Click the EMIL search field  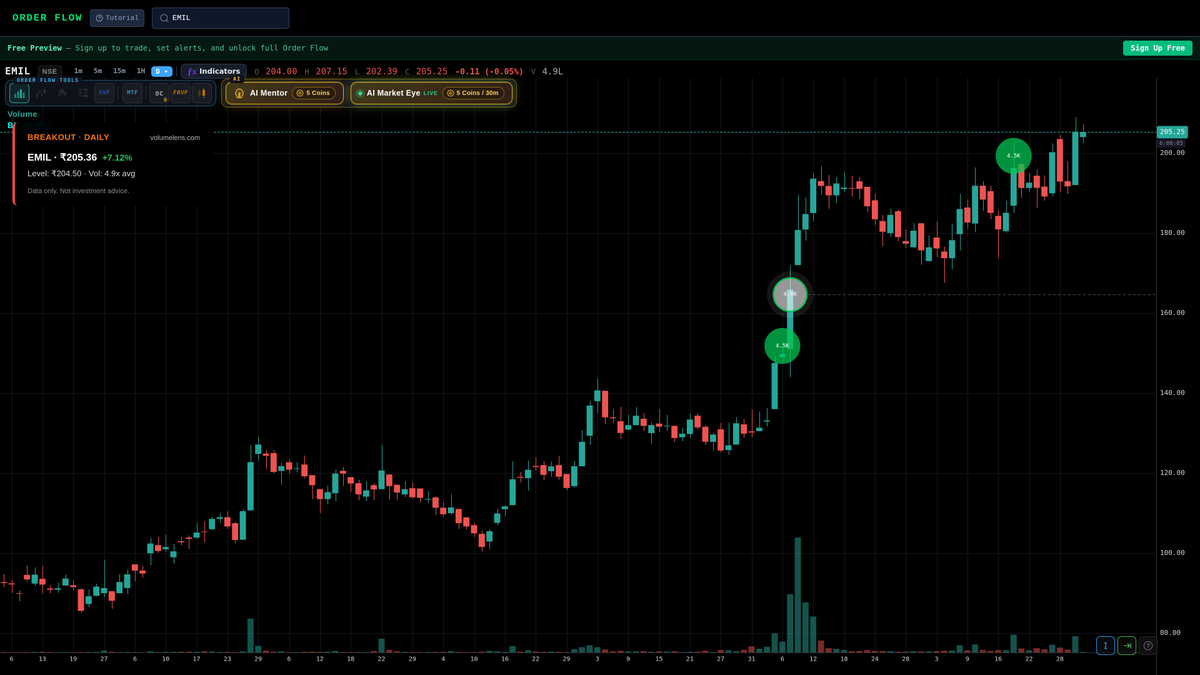click(220, 18)
